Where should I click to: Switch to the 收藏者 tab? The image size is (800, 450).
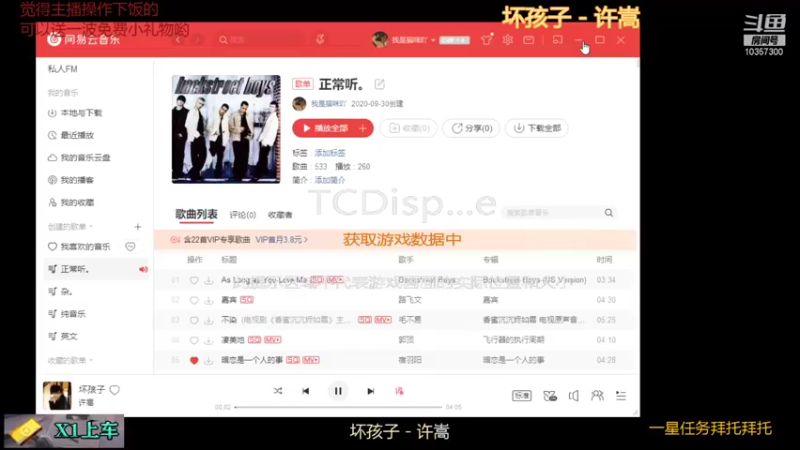point(280,215)
